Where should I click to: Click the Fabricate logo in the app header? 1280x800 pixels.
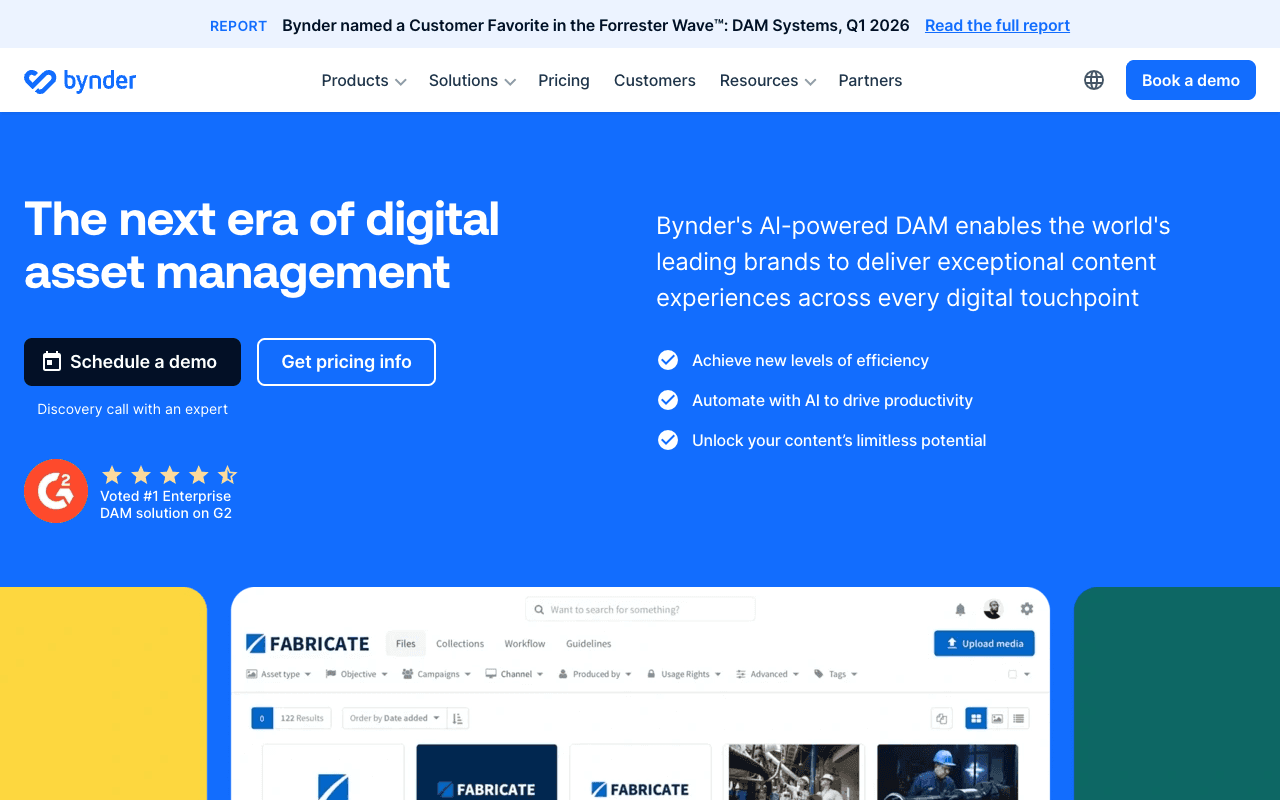[307, 643]
